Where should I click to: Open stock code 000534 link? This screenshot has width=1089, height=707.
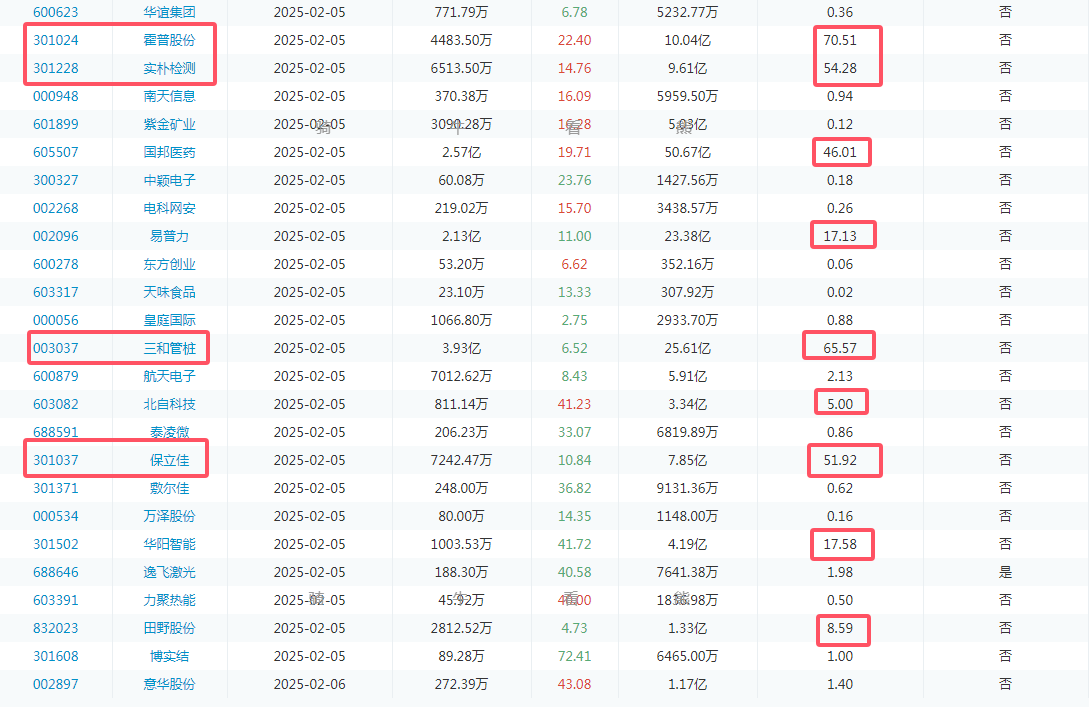pyautogui.click(x=56, y=516)
